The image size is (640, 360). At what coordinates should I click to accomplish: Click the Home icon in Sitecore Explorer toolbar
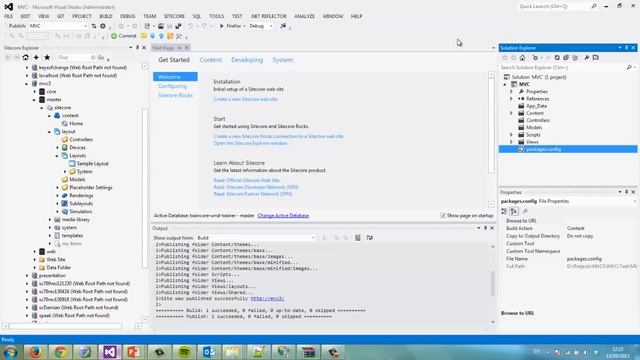(x=26, y=58)
